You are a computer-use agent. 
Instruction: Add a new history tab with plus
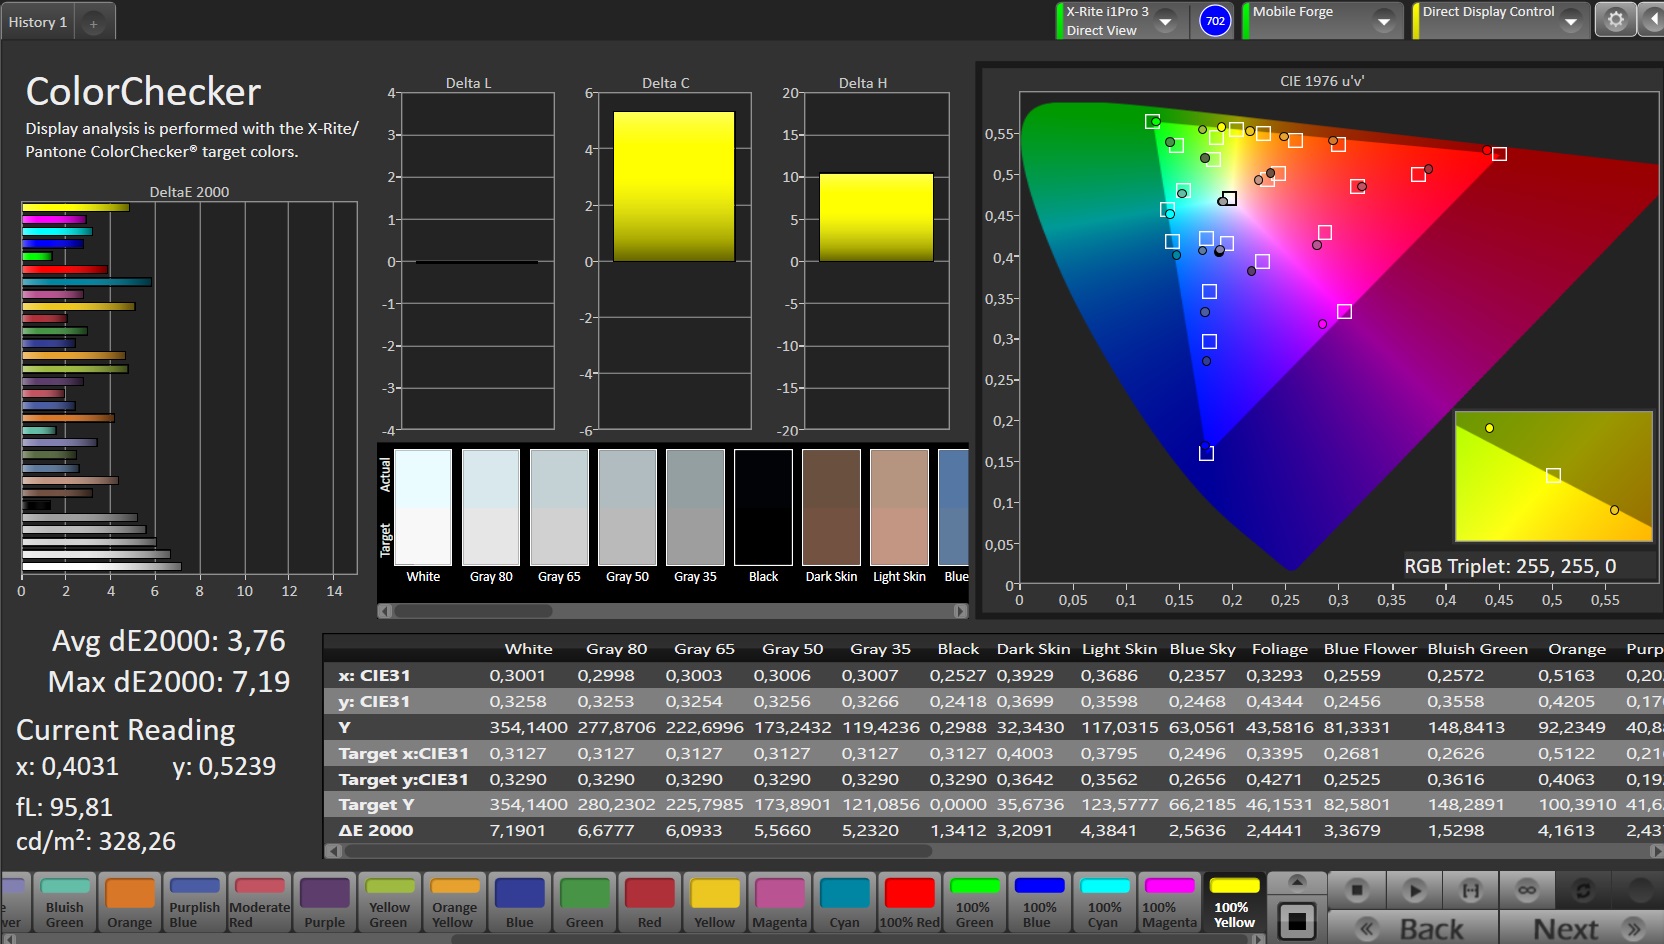pyautogui.click(x=93, y=23)
